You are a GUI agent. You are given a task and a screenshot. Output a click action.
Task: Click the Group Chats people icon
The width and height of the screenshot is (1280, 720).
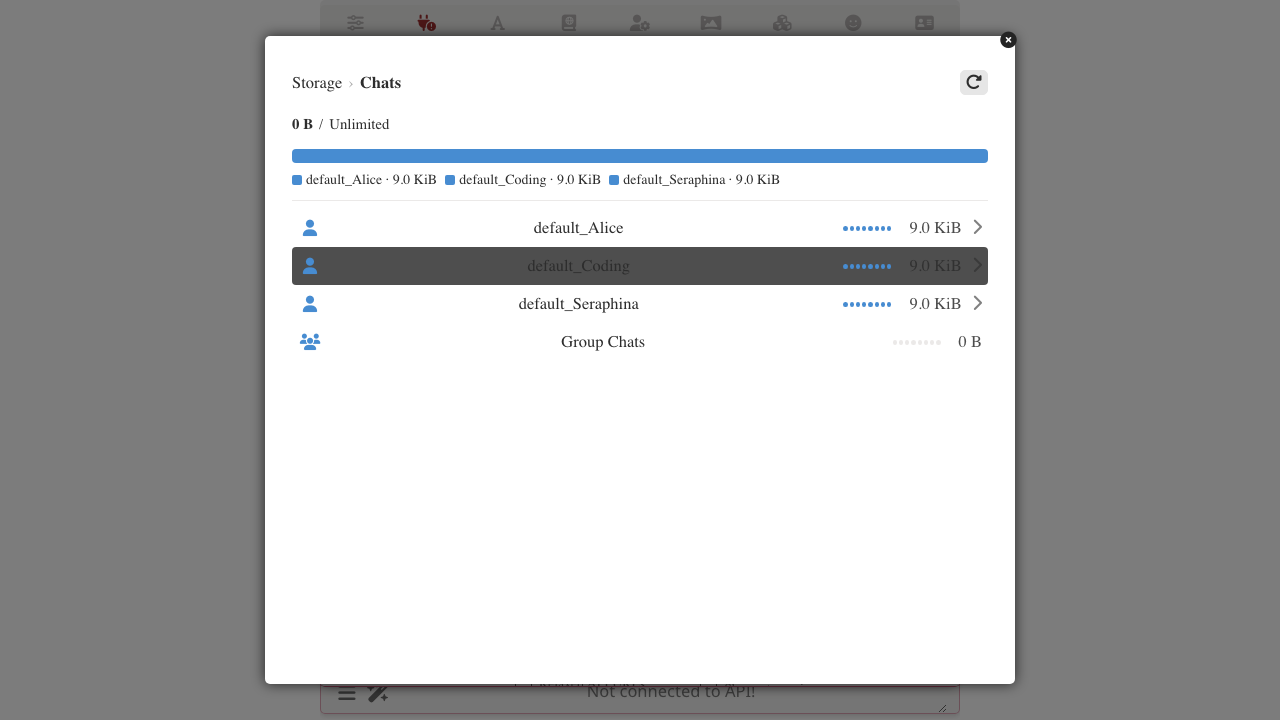(310, 342)
